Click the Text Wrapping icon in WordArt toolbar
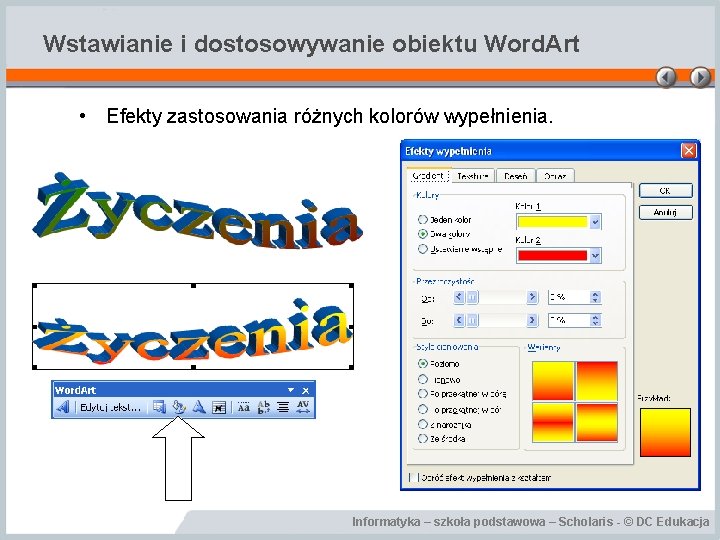 tap(219, 407)
